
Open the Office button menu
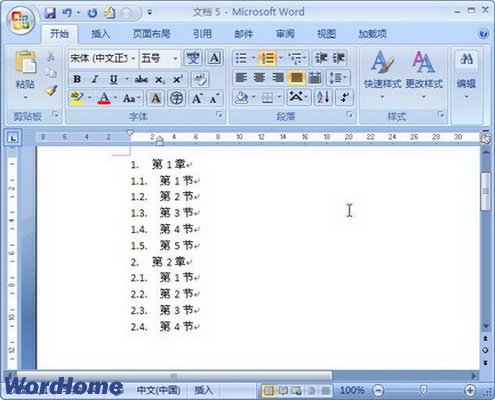click(21, 20)
